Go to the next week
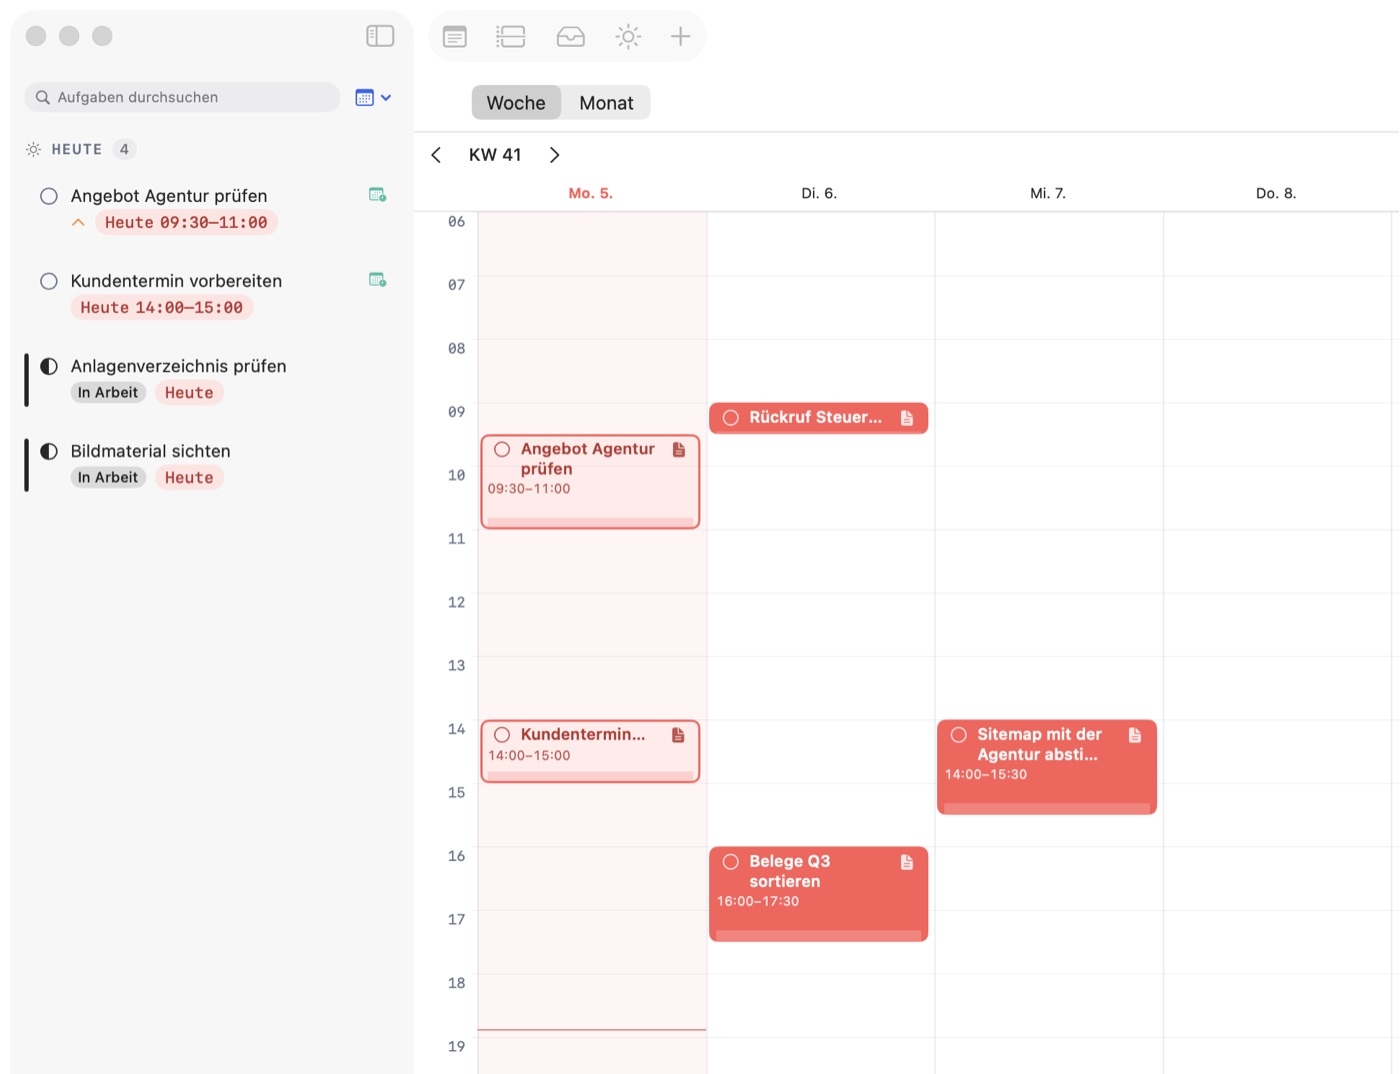Viewport: 1400px width, 1074px height. click(555, 155)
